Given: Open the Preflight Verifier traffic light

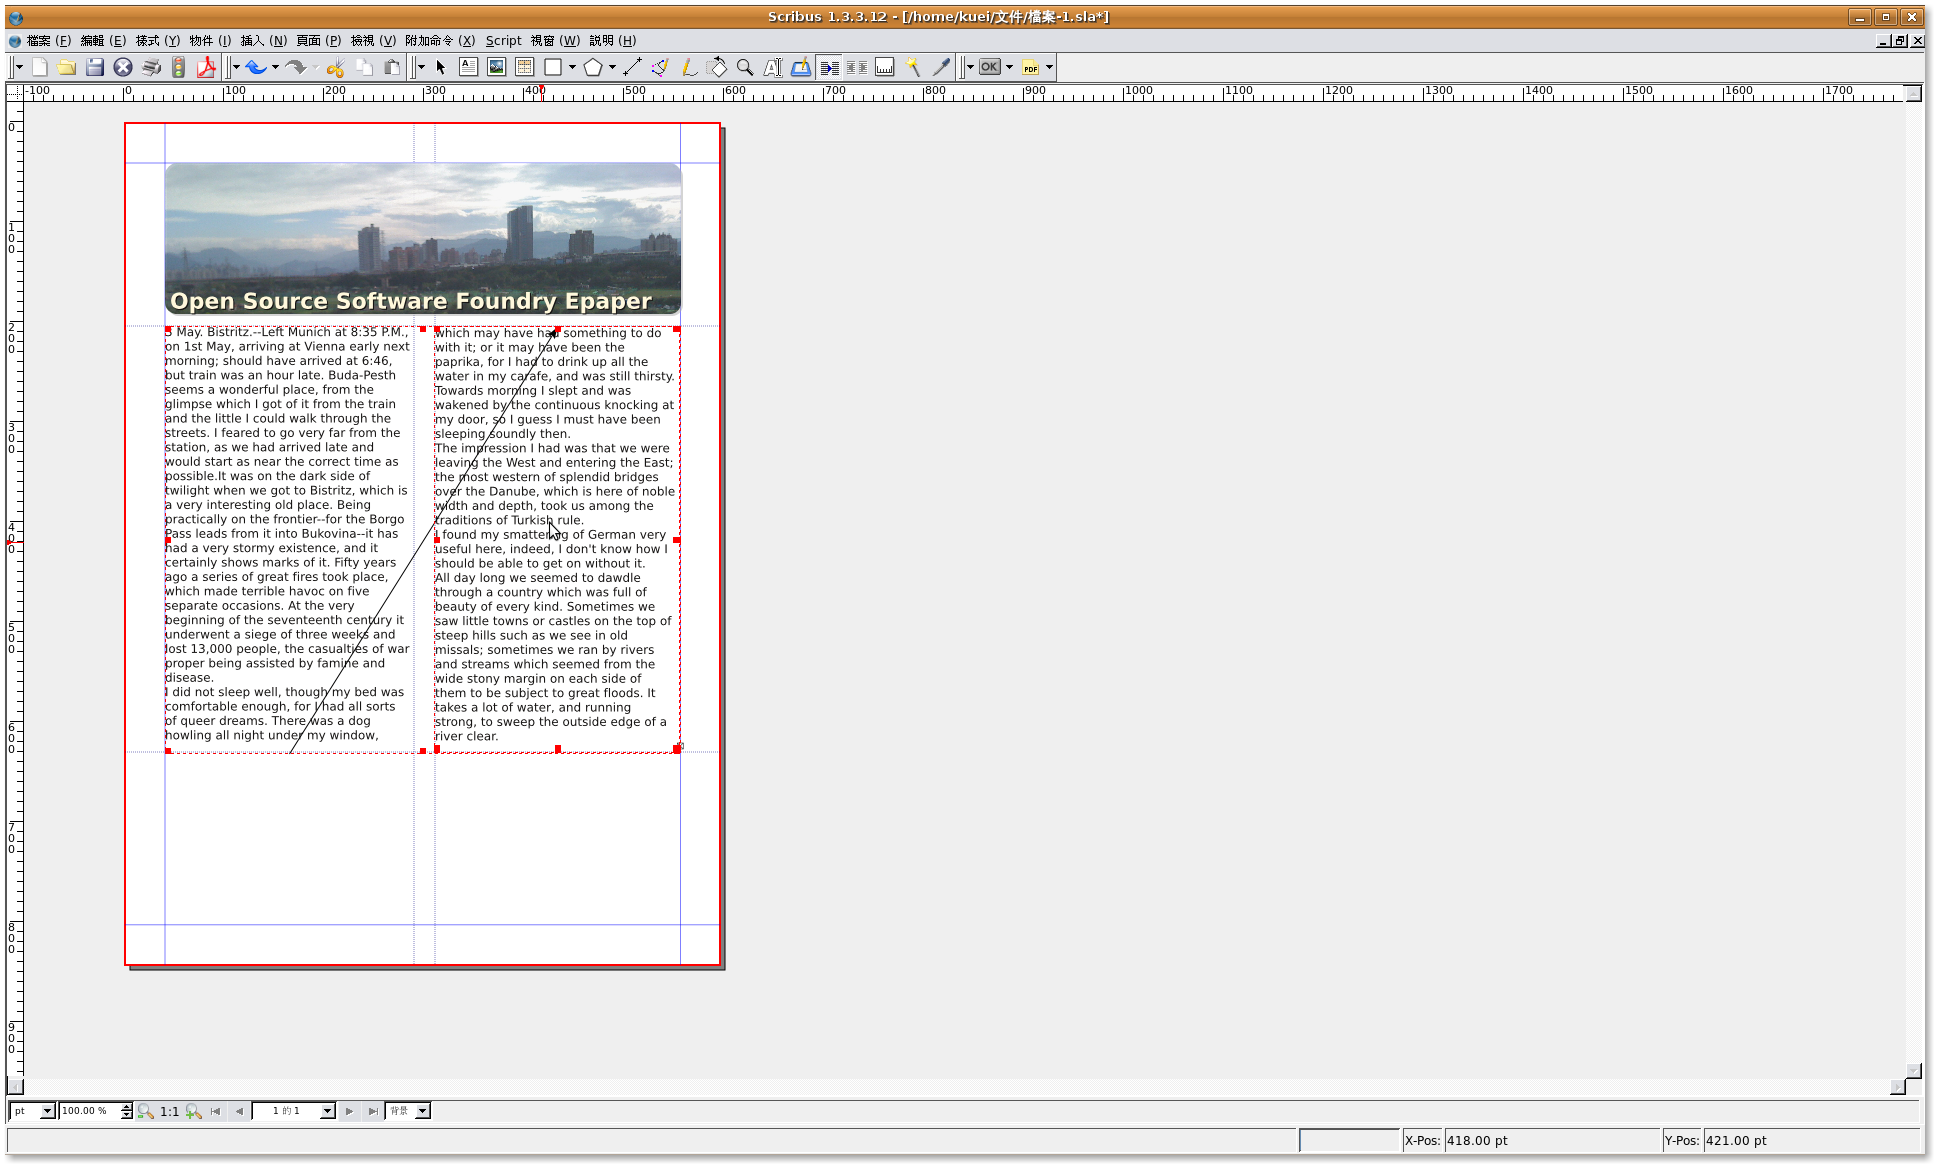Looking at the screenshot, I should 178,67.
